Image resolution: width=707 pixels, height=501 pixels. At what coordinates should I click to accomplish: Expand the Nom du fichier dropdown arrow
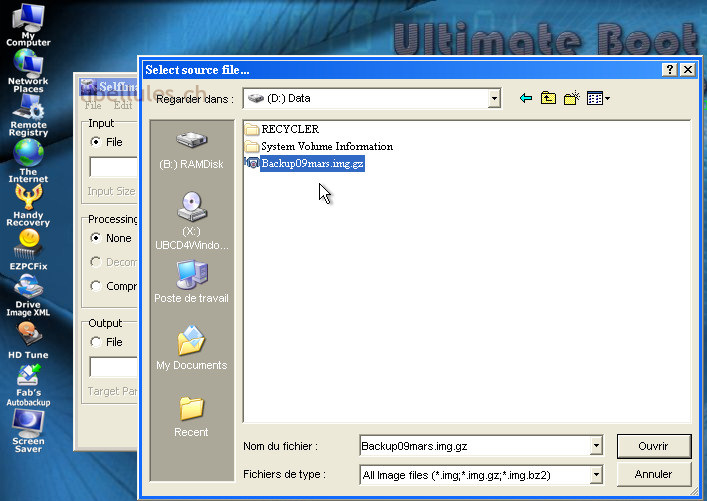(596, 446)
